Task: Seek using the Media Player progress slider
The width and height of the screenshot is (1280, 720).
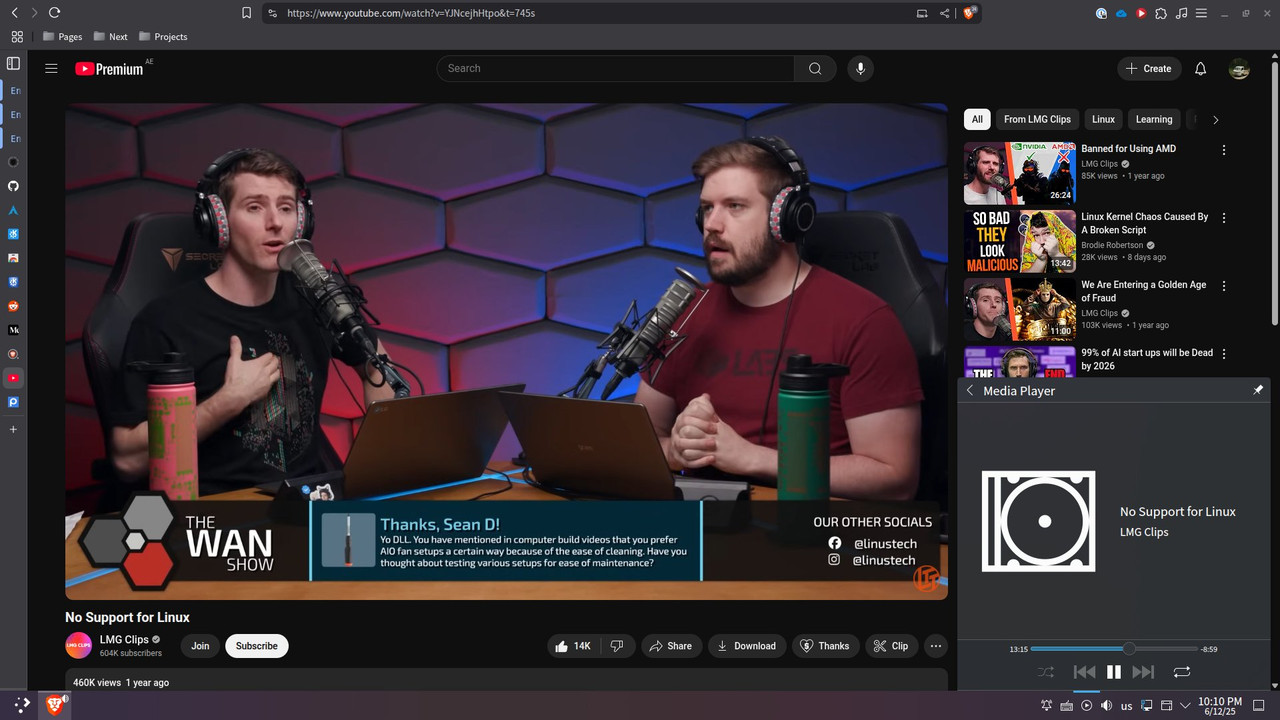Action: [x=1114, y=649]
